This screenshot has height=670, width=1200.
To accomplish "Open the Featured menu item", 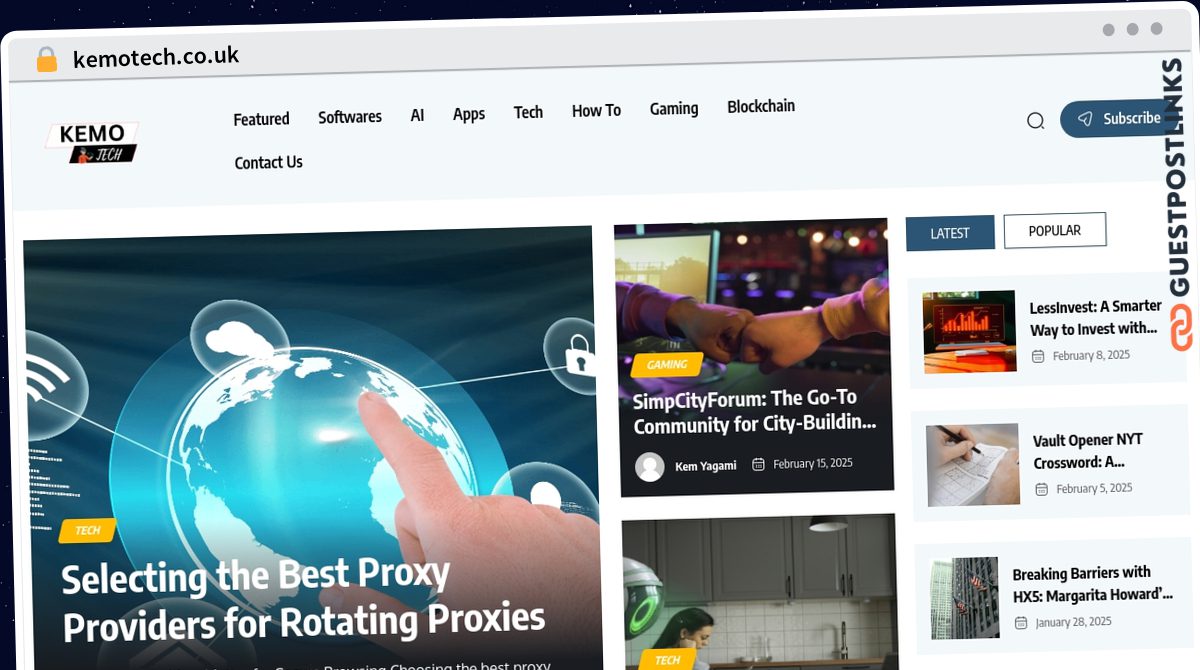I will tap(261, 119).
